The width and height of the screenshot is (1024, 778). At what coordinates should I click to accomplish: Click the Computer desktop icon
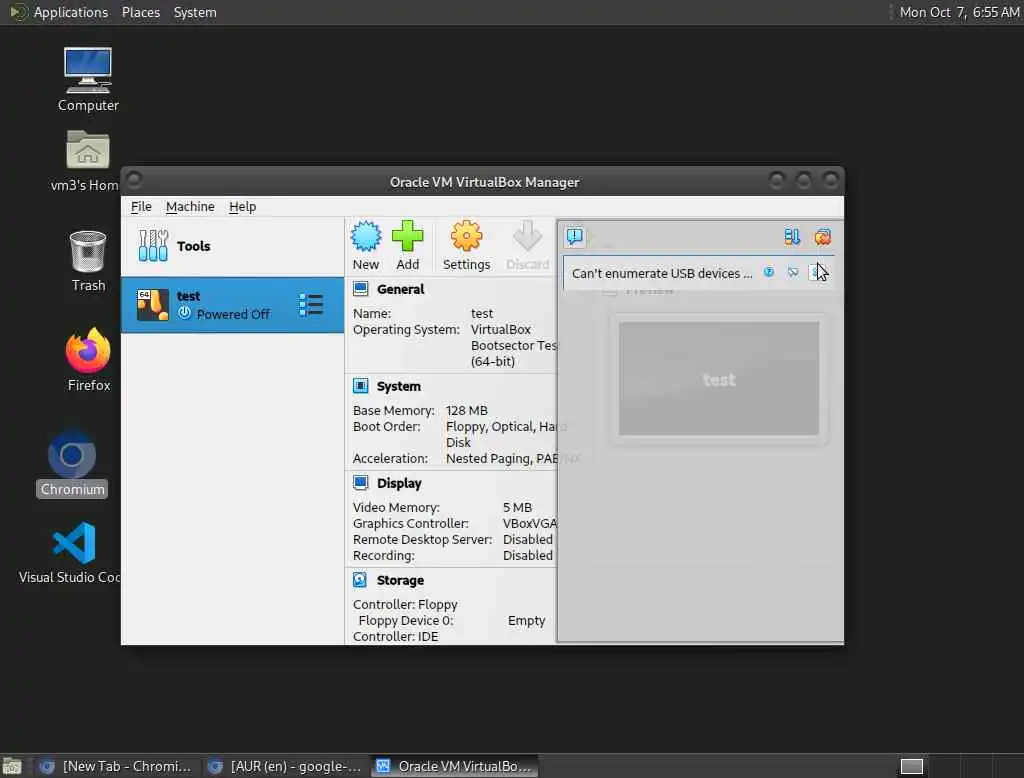pos(88,70)
